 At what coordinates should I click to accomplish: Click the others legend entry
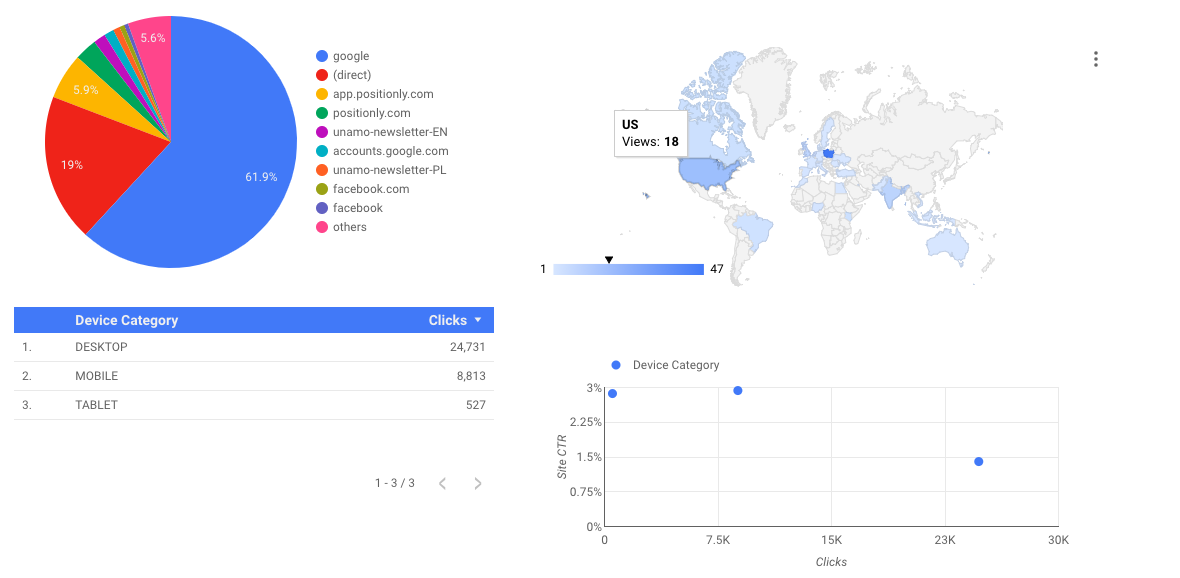click(x=342, y=227)
